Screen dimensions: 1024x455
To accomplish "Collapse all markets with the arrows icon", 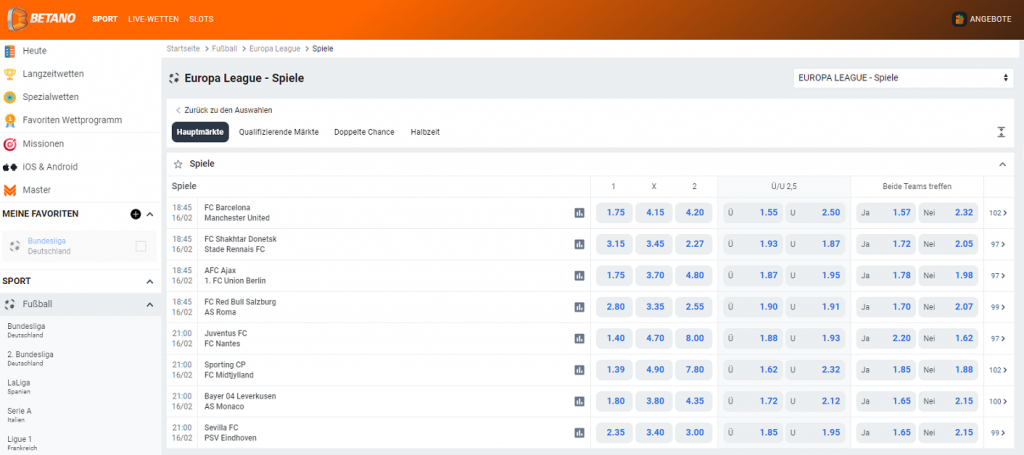I will (1001, 132).
